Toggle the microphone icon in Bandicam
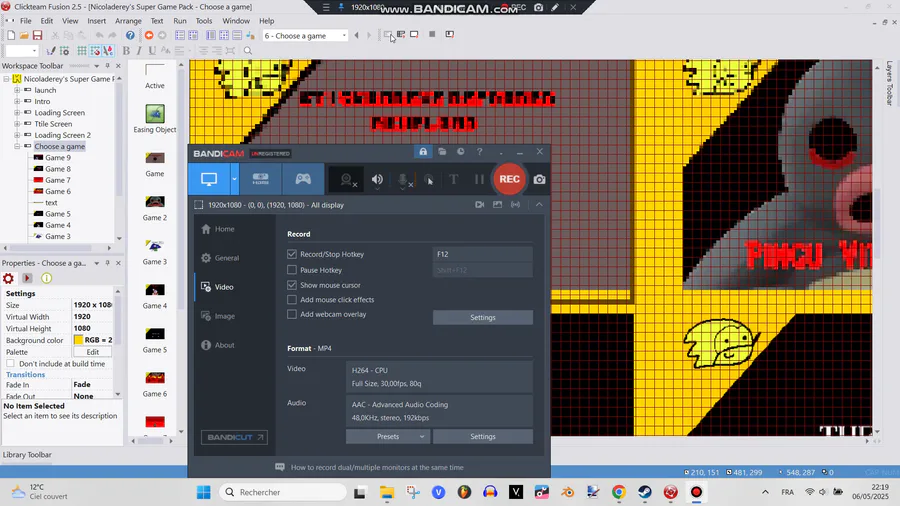The height and width of the screenshot is (506, 900). tap(404, 180)
